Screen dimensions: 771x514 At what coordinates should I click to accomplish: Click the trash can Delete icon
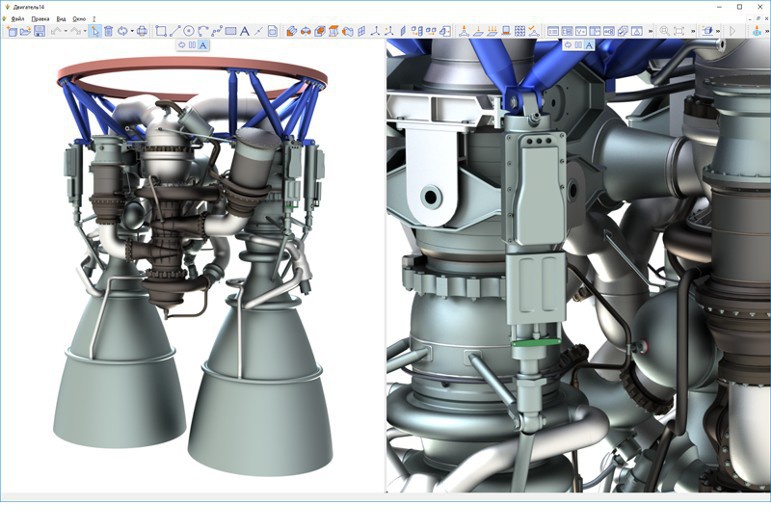108,32
